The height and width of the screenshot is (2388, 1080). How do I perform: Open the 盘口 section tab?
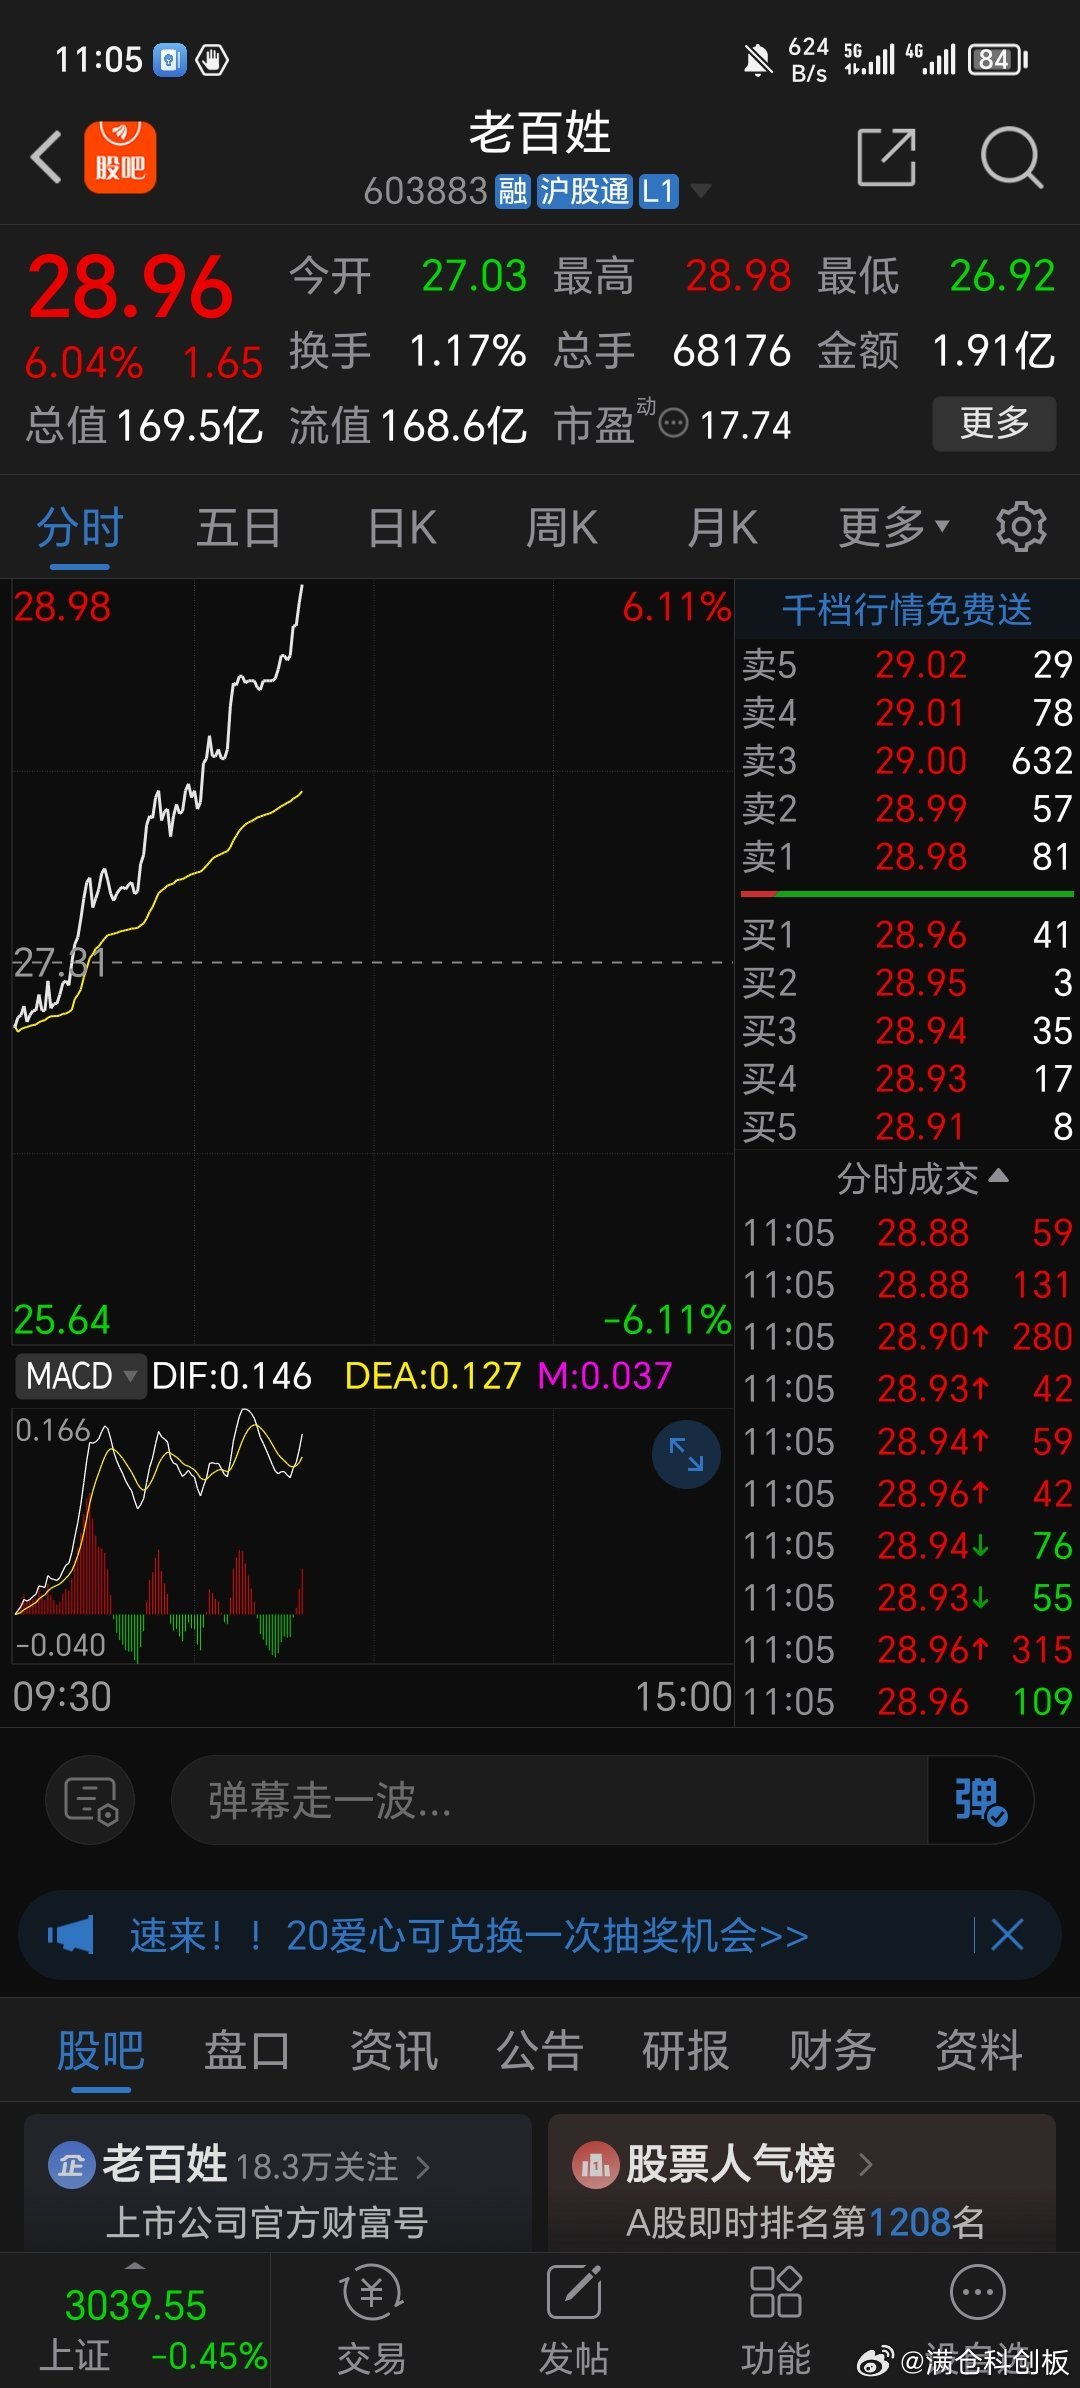[247, 2051]
